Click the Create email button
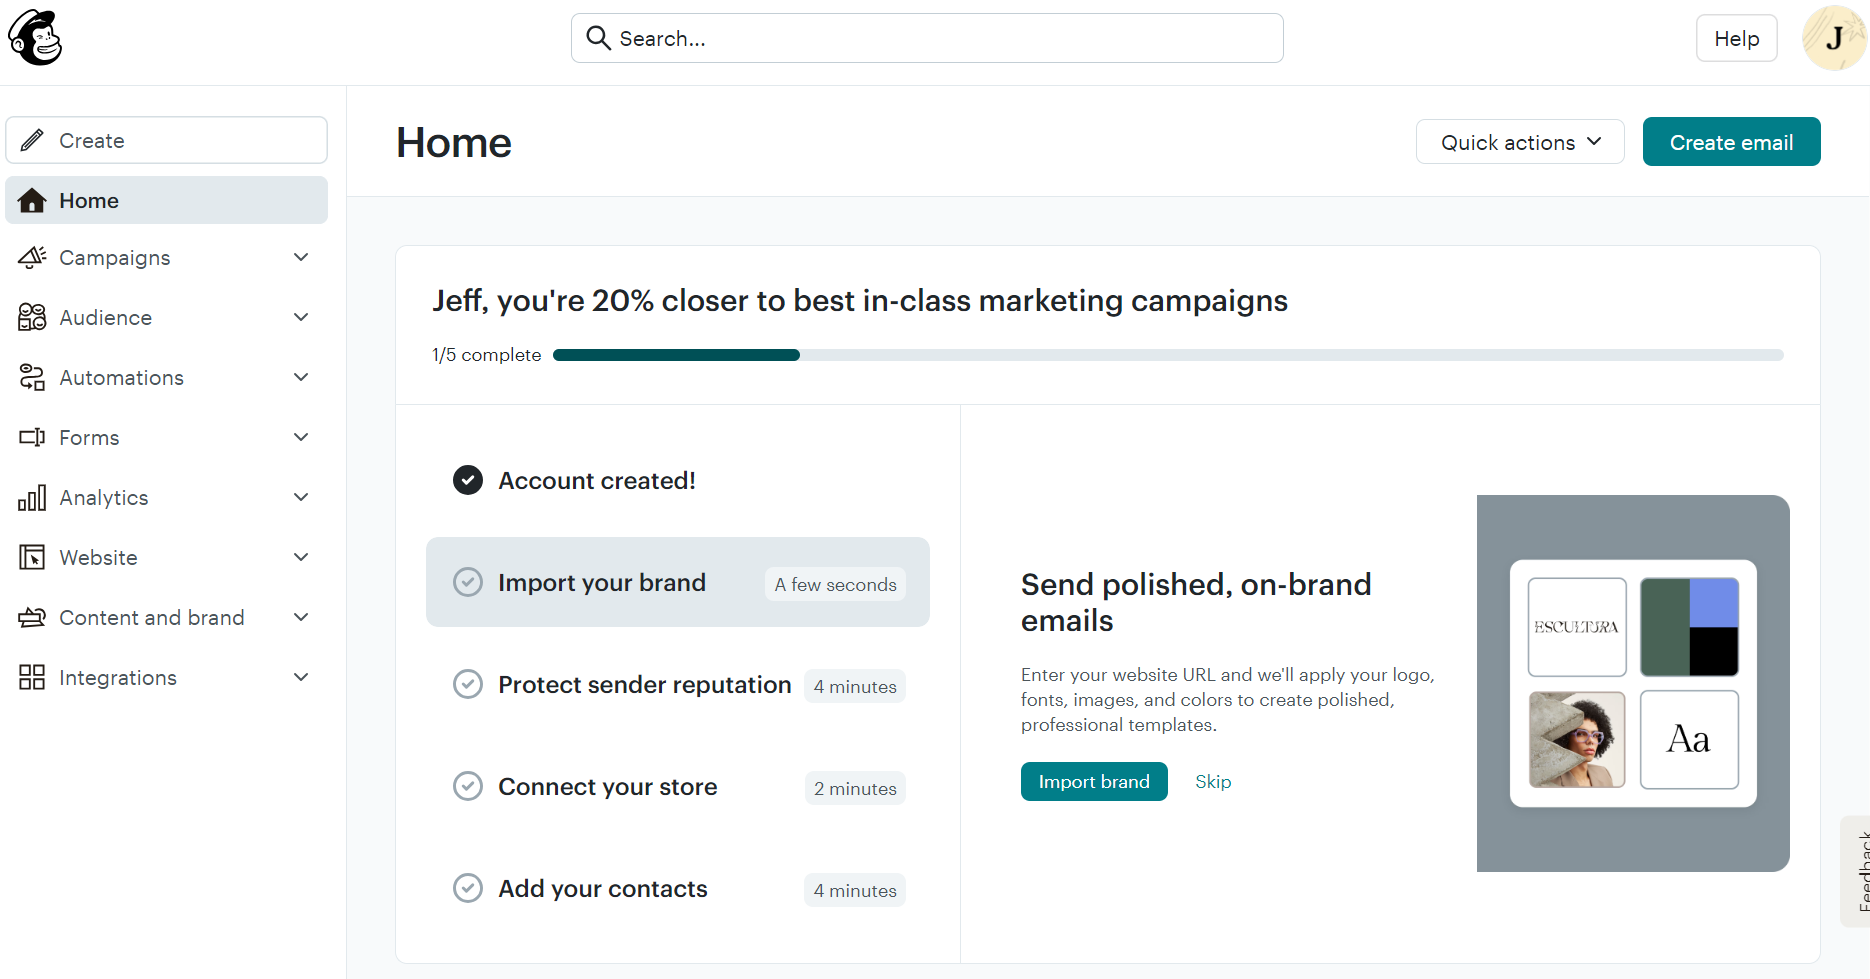The height and width of the screenshot is (979, 1870). pos(1730,141)
